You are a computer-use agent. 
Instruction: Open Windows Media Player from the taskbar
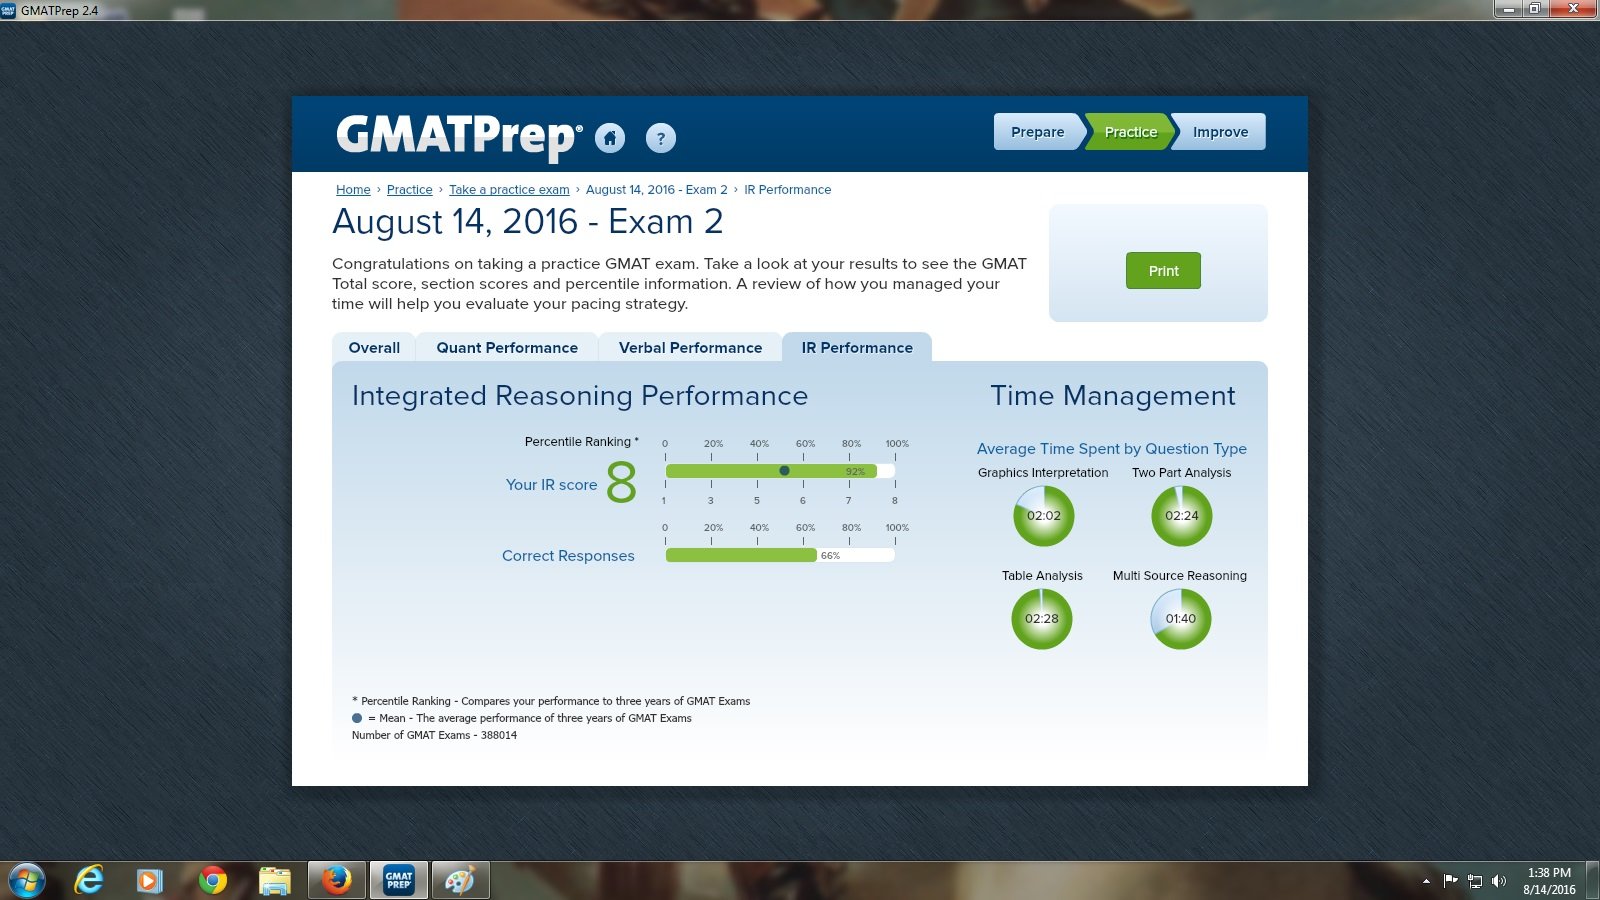[151, 879]
